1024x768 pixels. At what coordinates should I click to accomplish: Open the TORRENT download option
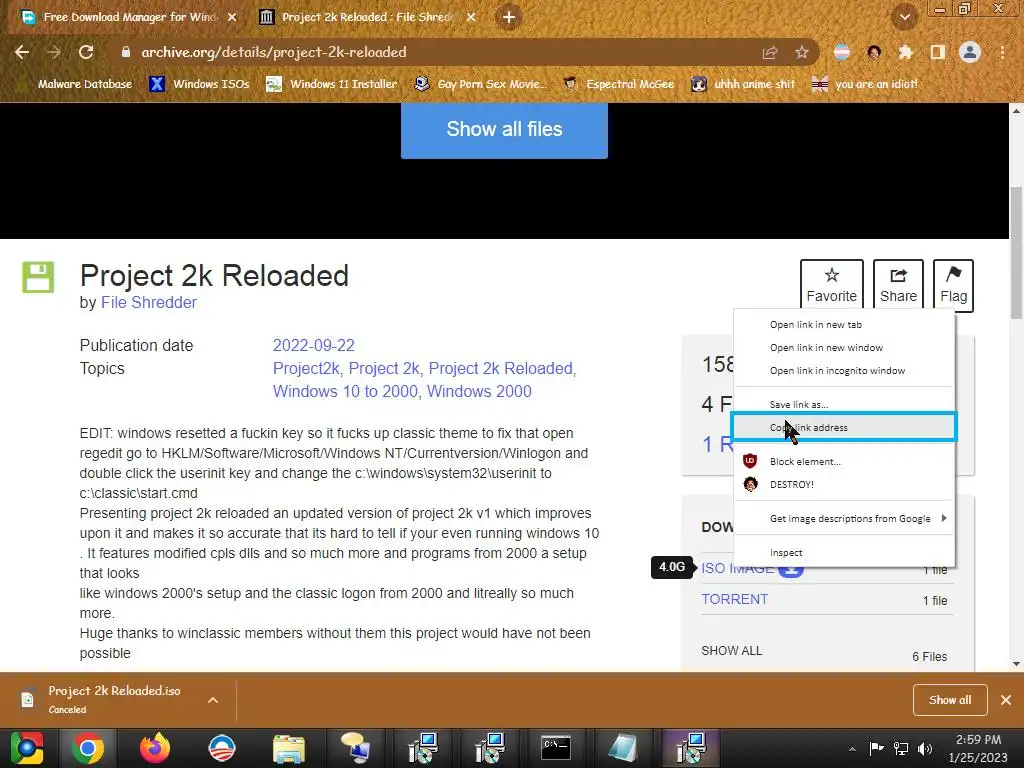pyautogui.click(x=734, y=600)
